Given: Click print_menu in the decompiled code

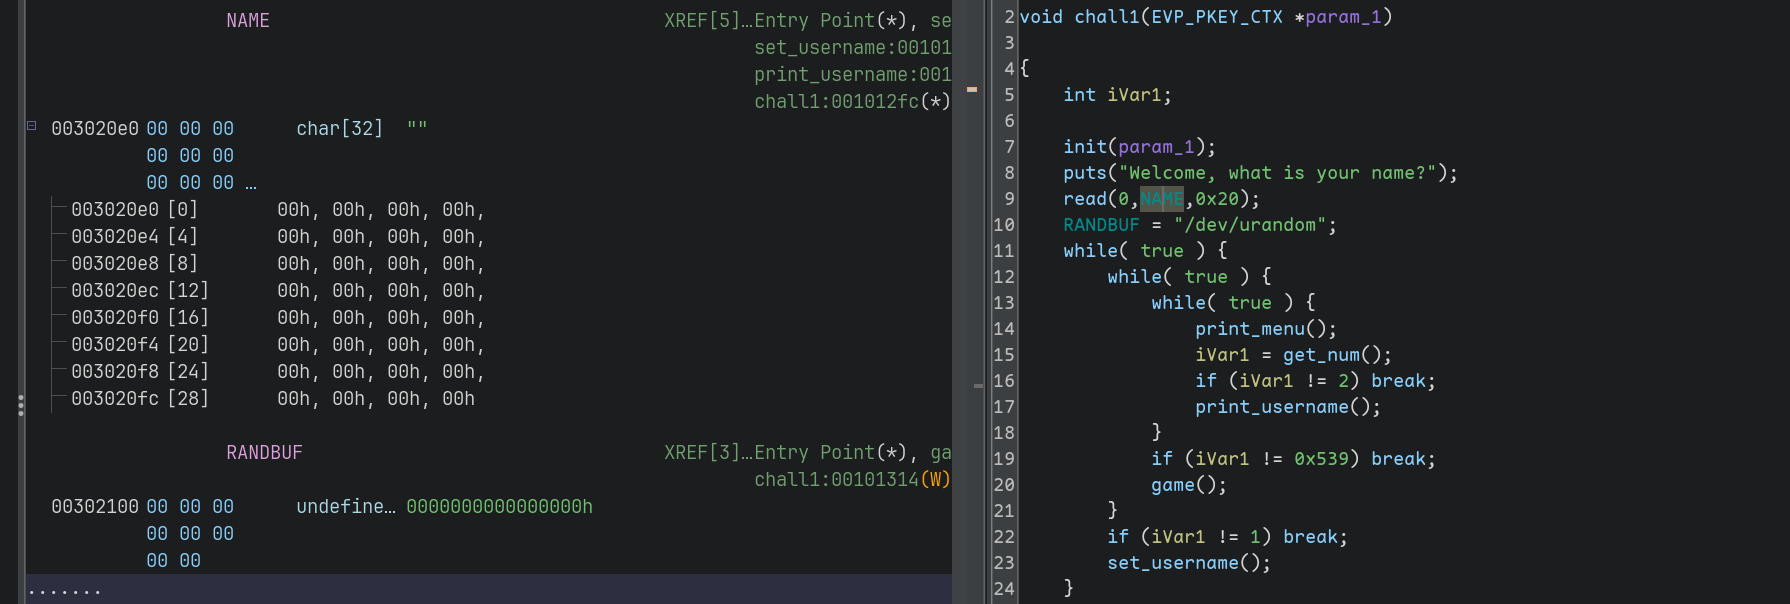Looking at the screenshot, I should (1249, 329).
